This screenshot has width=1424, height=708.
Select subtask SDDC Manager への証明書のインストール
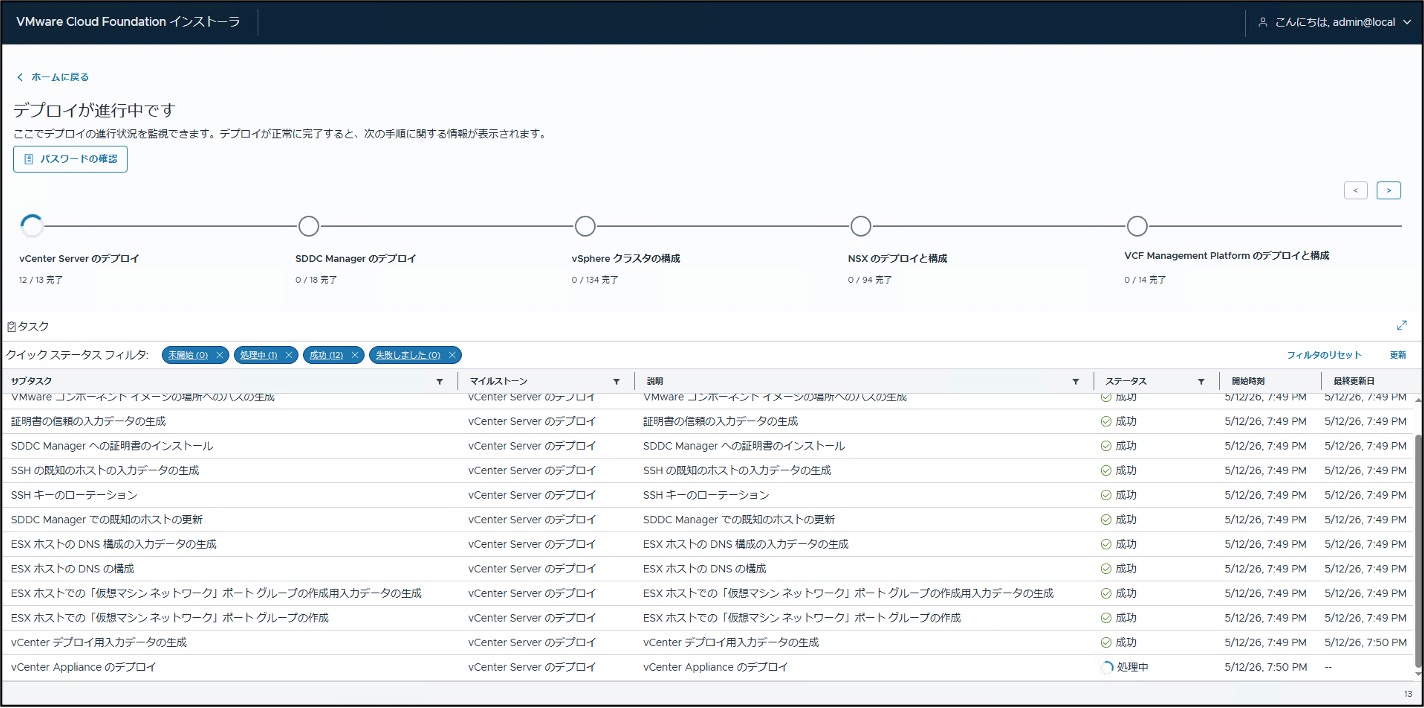point(112,446)
